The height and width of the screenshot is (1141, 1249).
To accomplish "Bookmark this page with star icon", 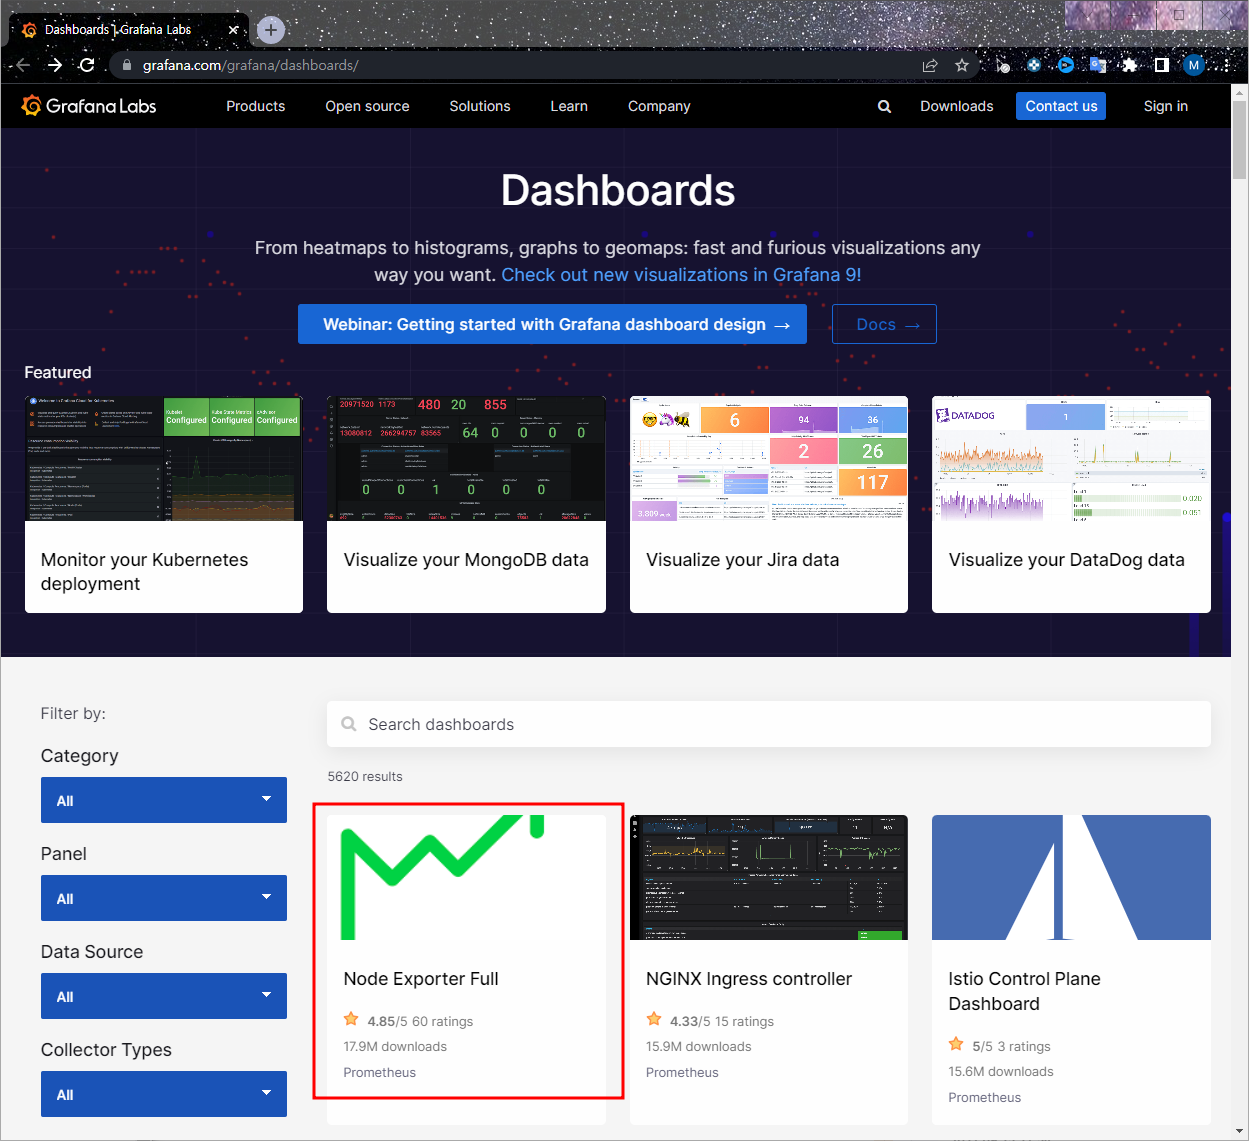I will (962, 65).
